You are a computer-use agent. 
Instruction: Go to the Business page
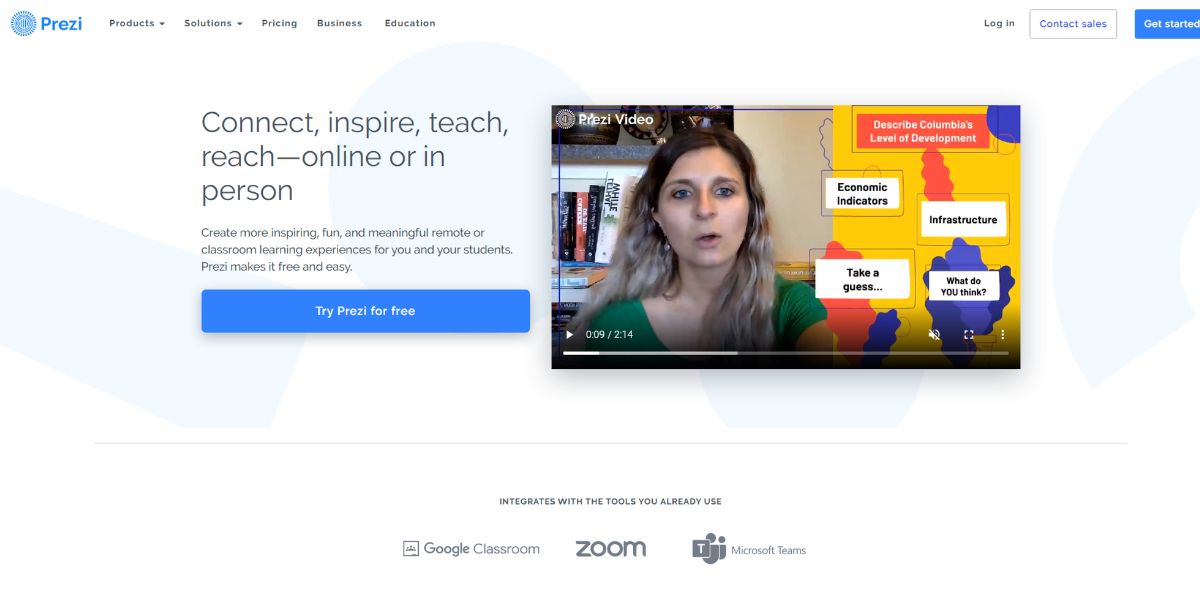(x=339, y=23)
